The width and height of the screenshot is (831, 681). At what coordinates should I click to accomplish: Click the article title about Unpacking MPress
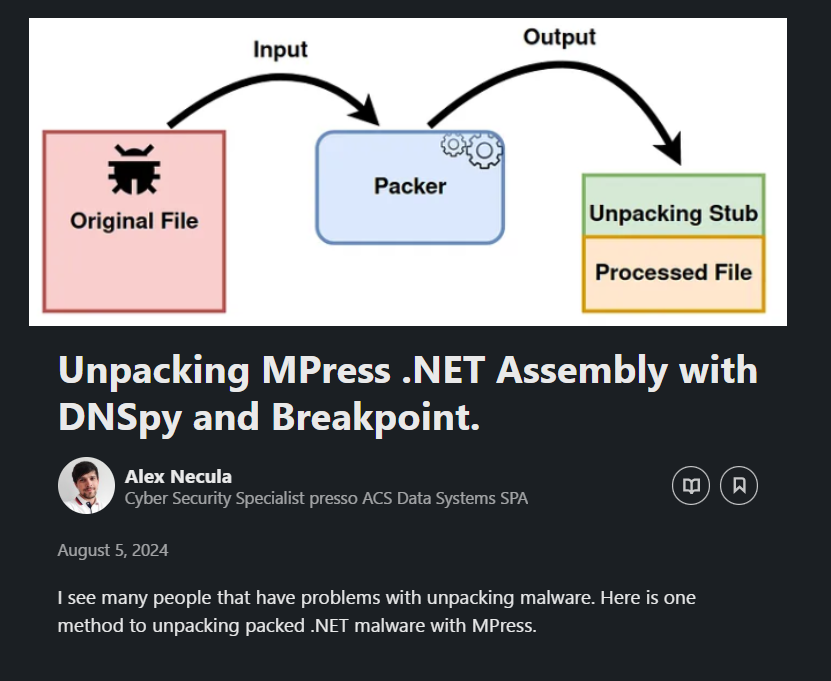click(408, 393)
